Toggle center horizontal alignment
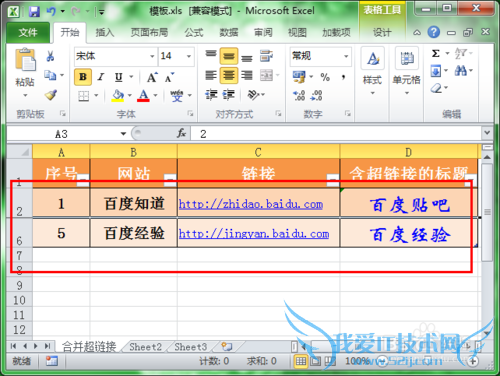 point(229,75)
